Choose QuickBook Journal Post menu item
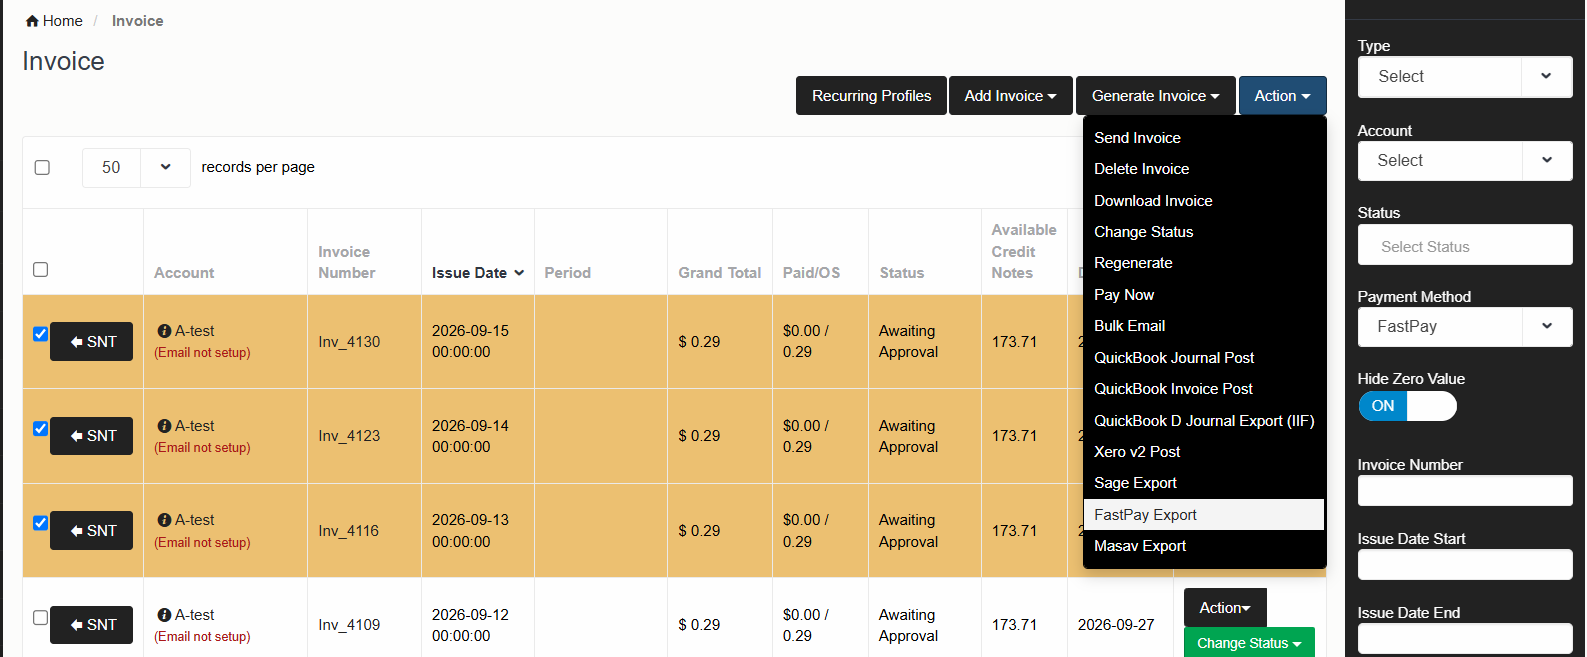The width and height of the screenshot is (1587, 657). pyautogui.click(x=1204, y=358)
